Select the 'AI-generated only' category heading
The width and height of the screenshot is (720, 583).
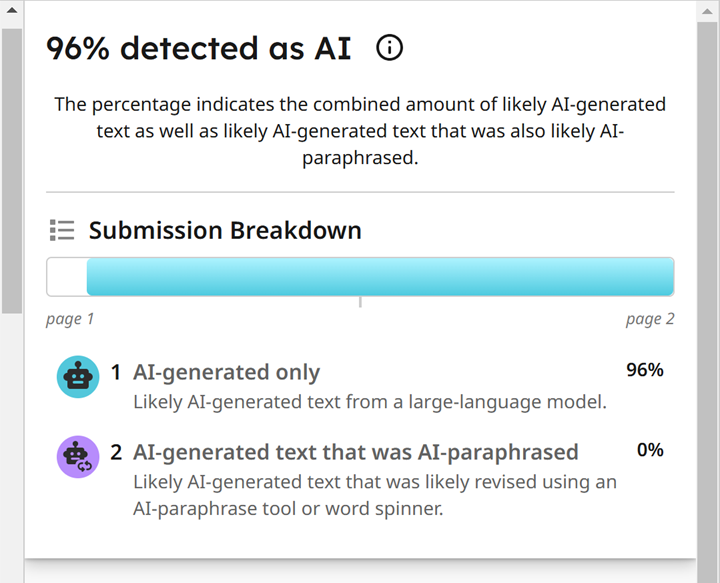click(x=226, y=372)
